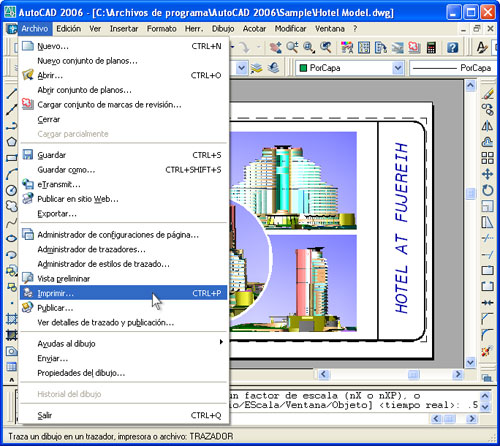
Task: Select the Spline draw tool
Action: click(x=11, y=222)
